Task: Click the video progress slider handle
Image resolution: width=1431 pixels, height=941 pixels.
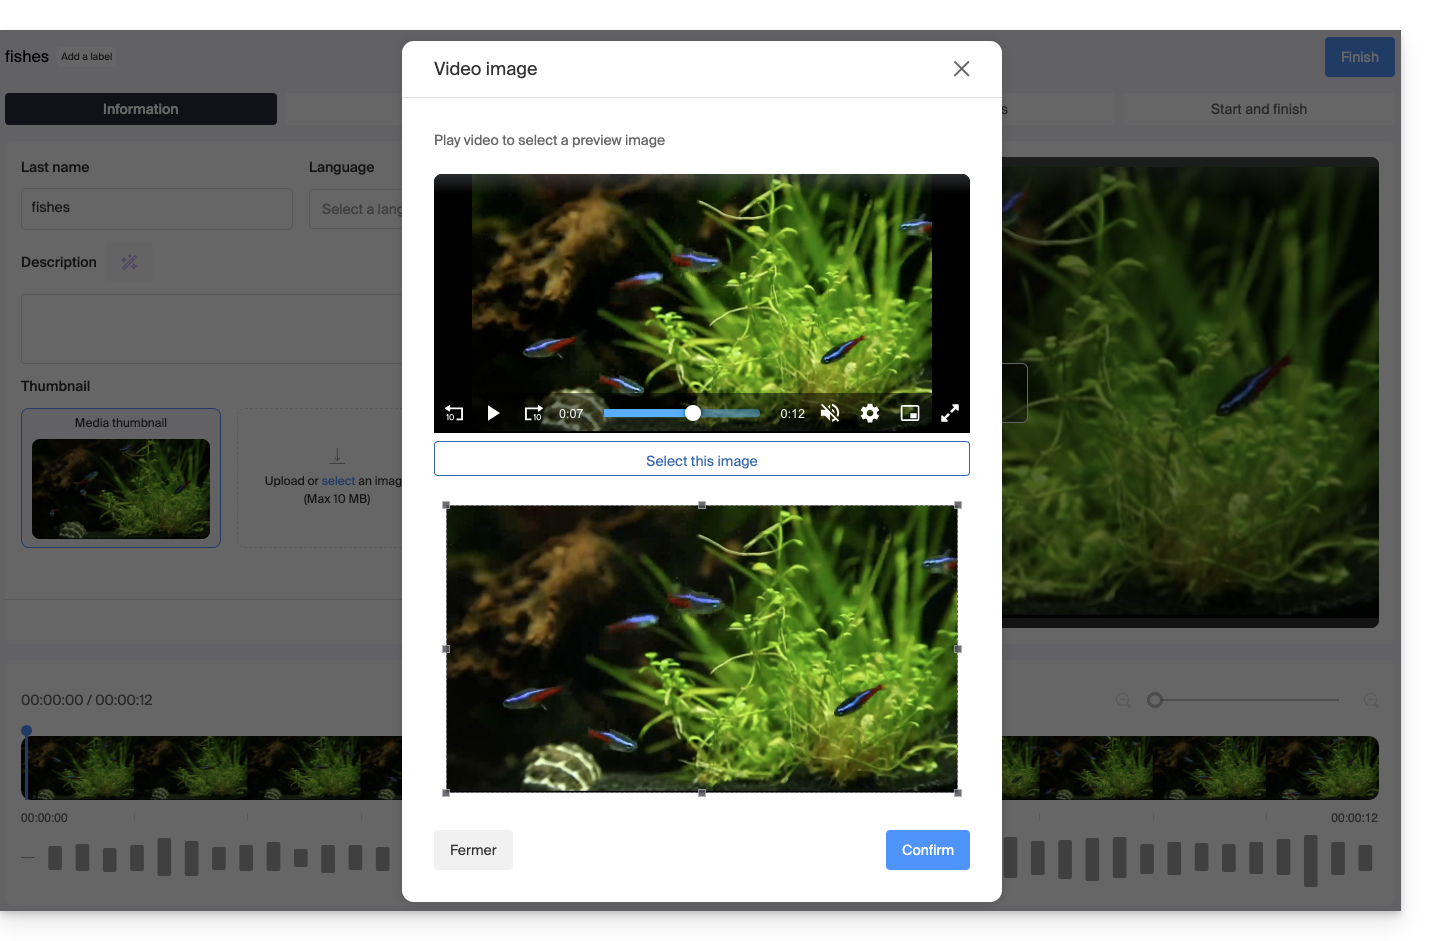Action: (x=692, y=413)
